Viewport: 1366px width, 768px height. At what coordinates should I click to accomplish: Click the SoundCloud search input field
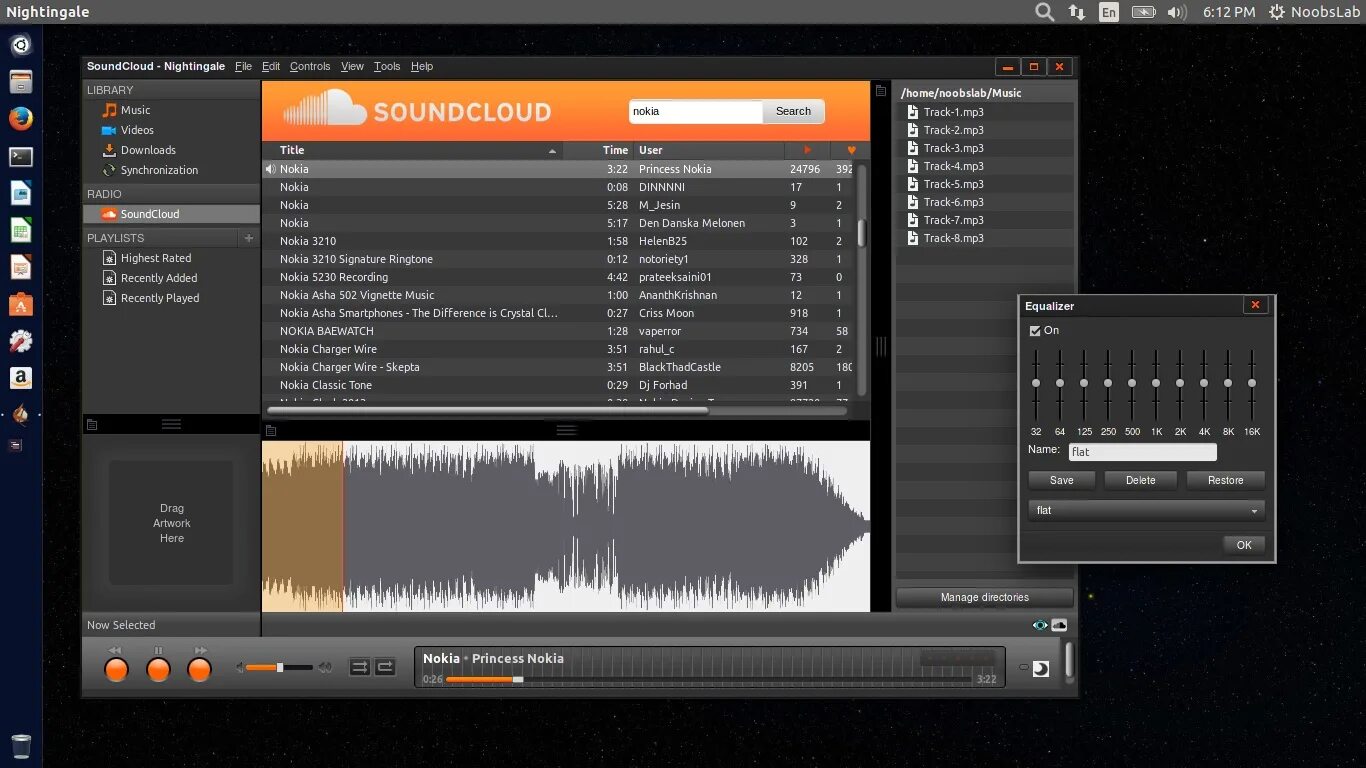[695, 111]
